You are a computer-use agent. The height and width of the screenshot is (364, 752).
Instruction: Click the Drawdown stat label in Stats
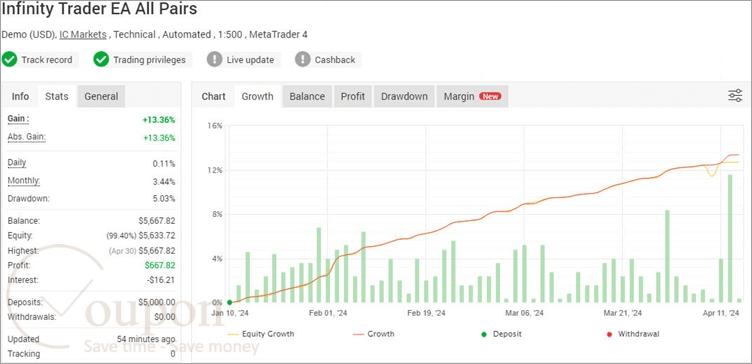(28, 198)
